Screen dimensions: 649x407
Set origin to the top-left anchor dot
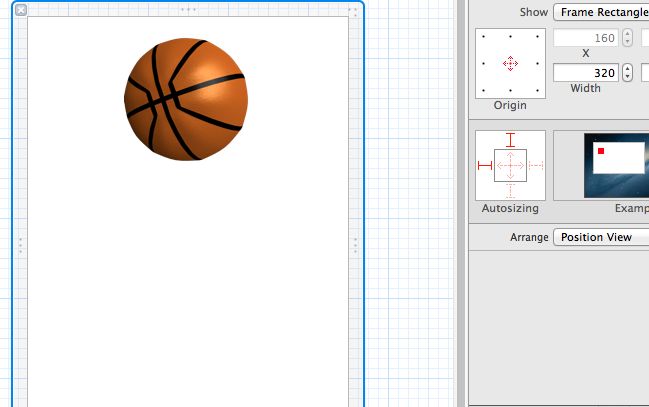[483, 37]
